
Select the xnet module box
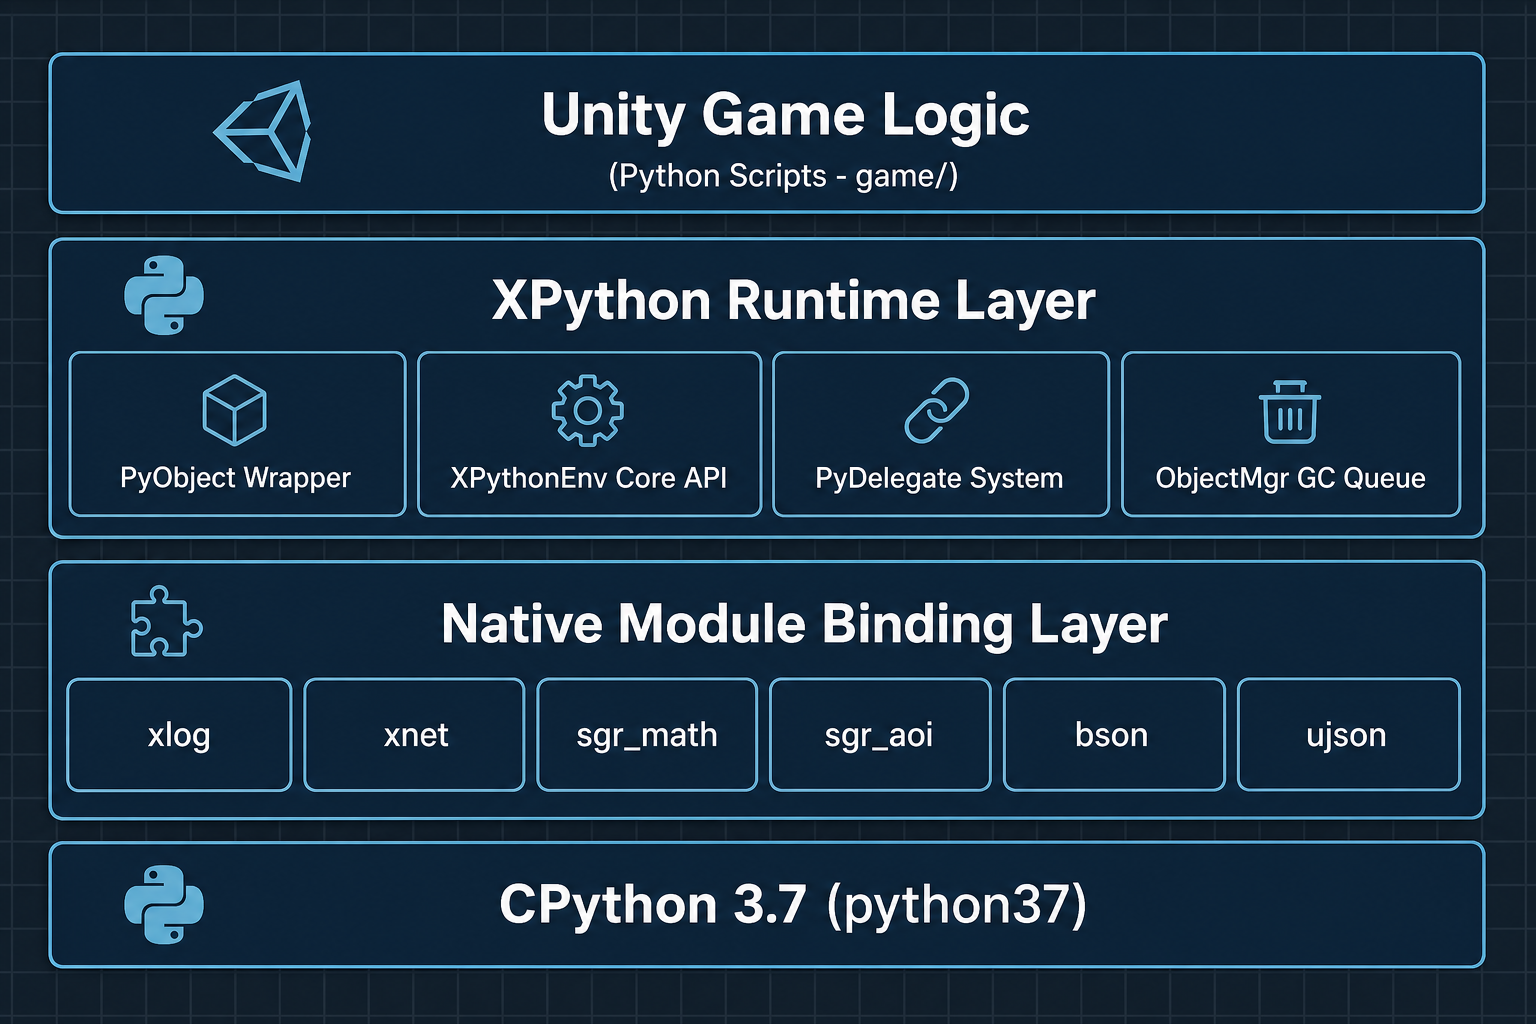coord(414,735)
